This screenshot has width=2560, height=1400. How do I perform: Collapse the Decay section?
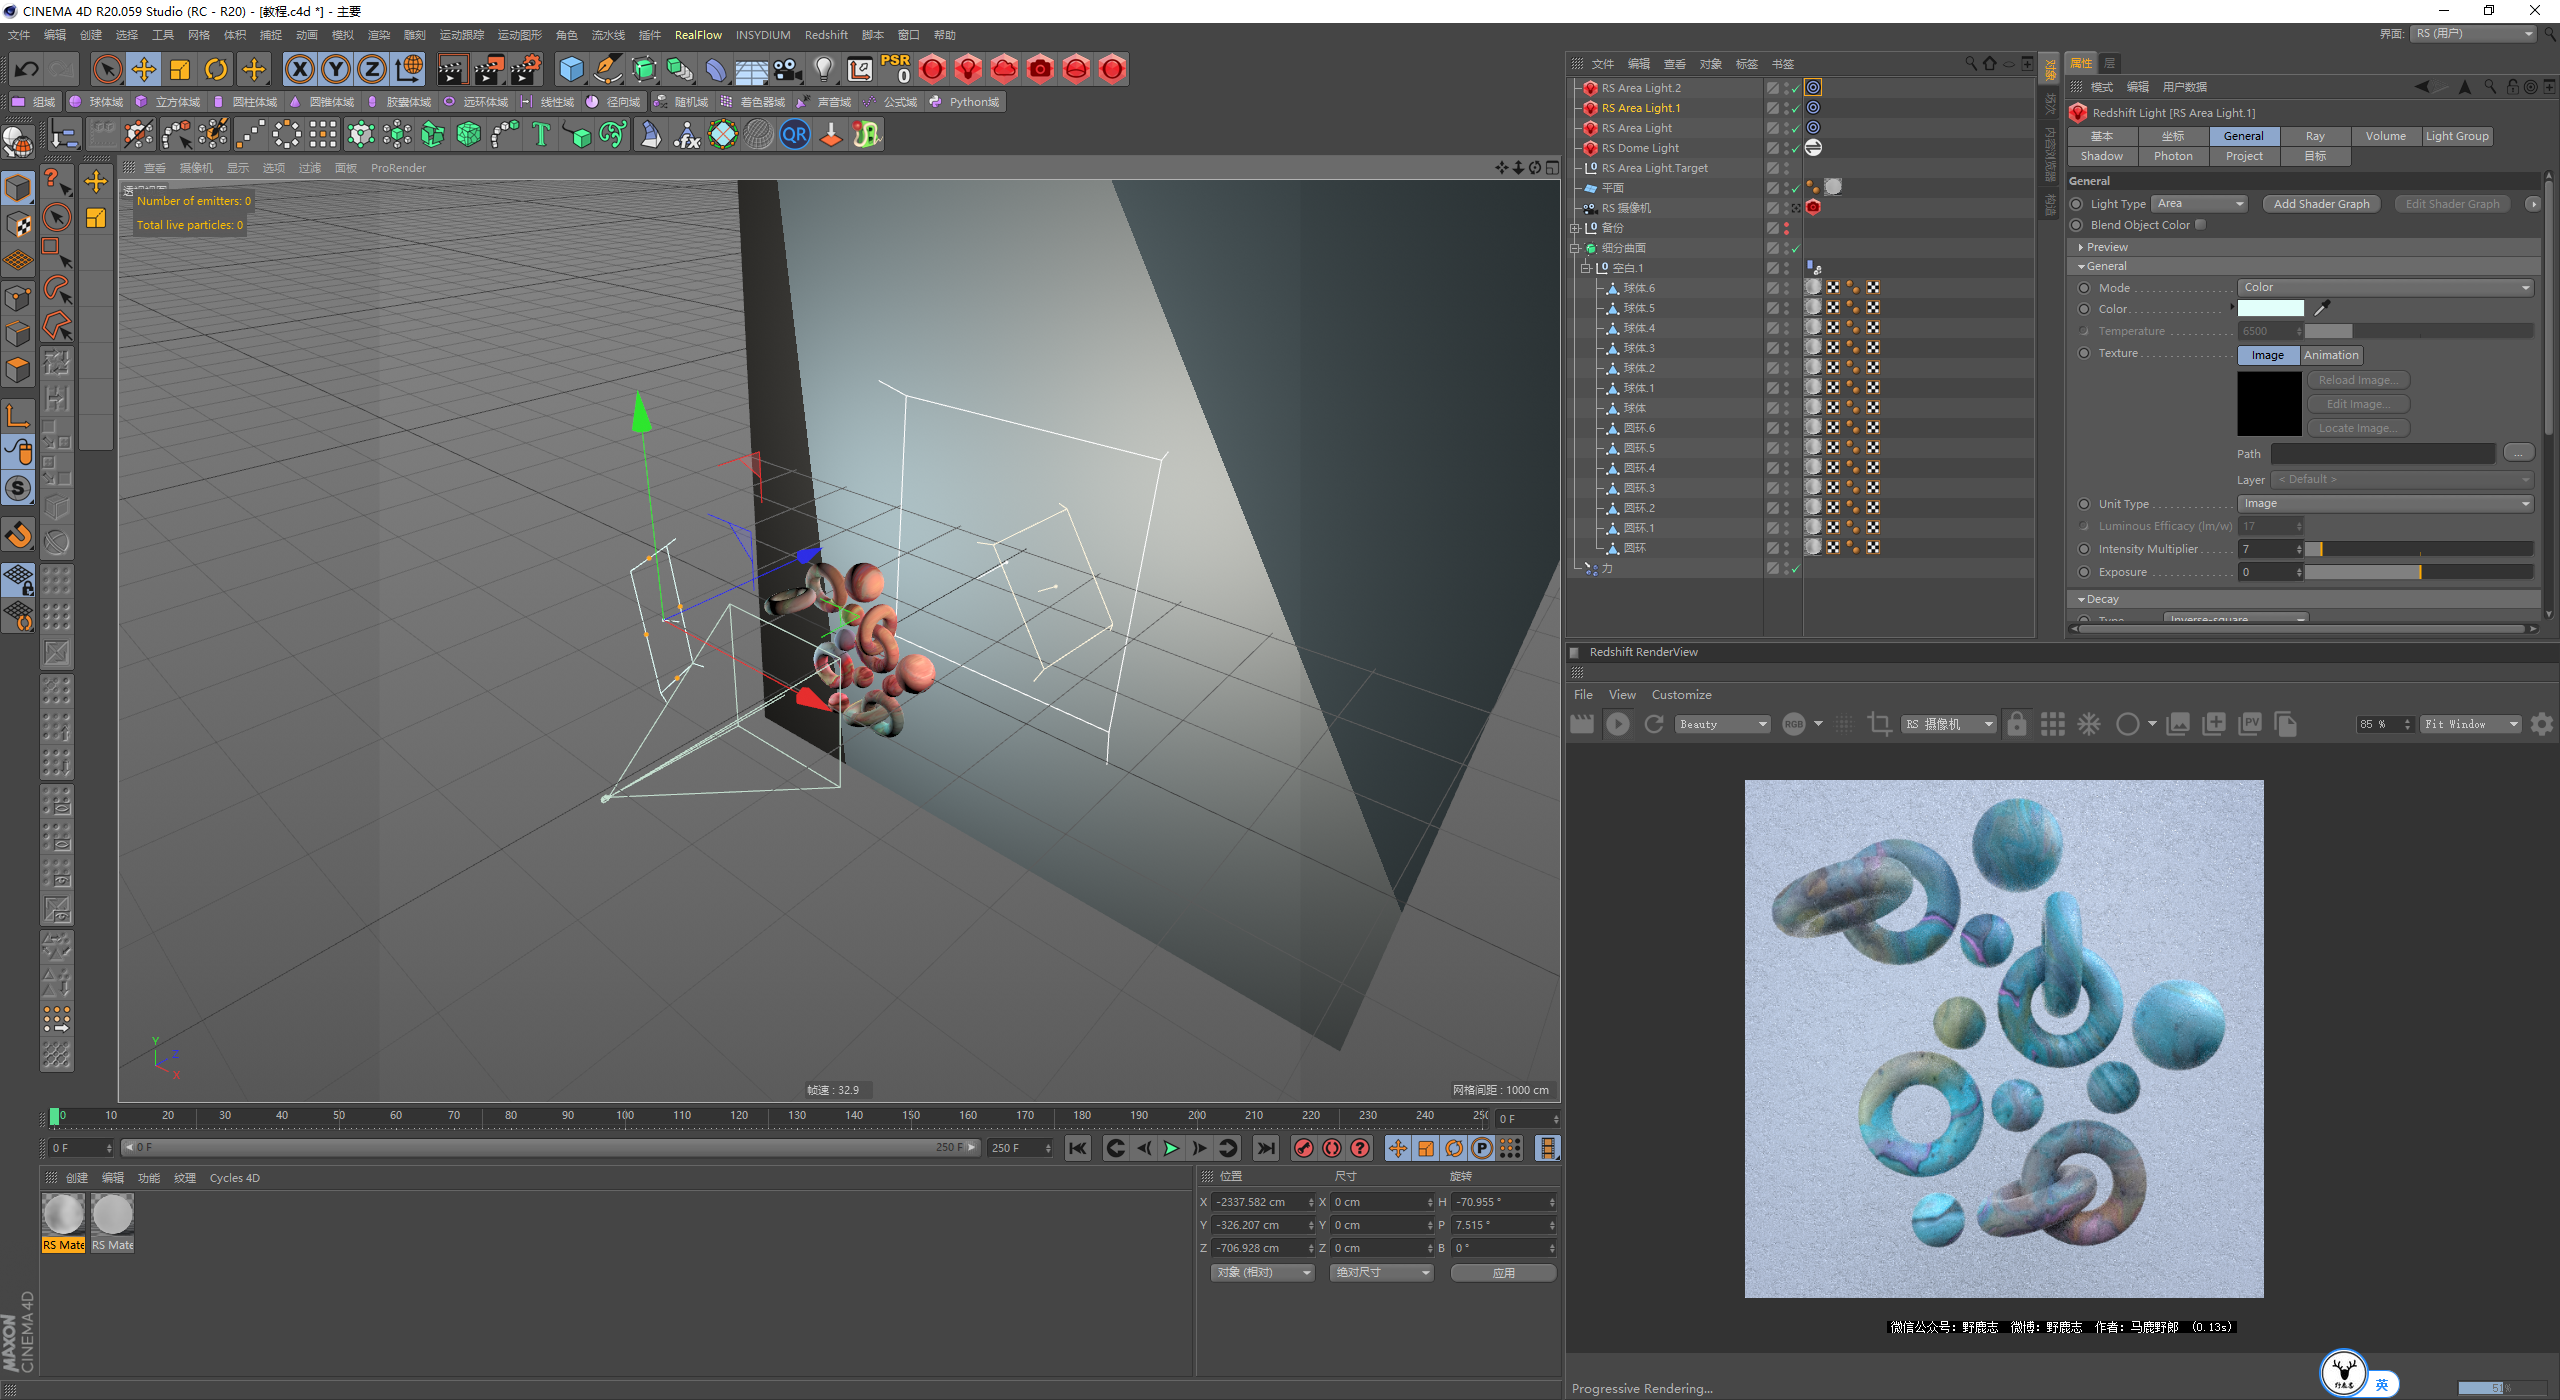coord(2082,599)
